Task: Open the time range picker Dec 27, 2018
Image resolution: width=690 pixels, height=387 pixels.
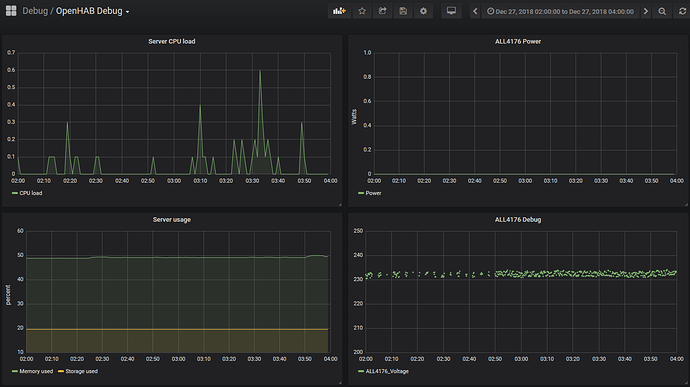Action: 561,11
